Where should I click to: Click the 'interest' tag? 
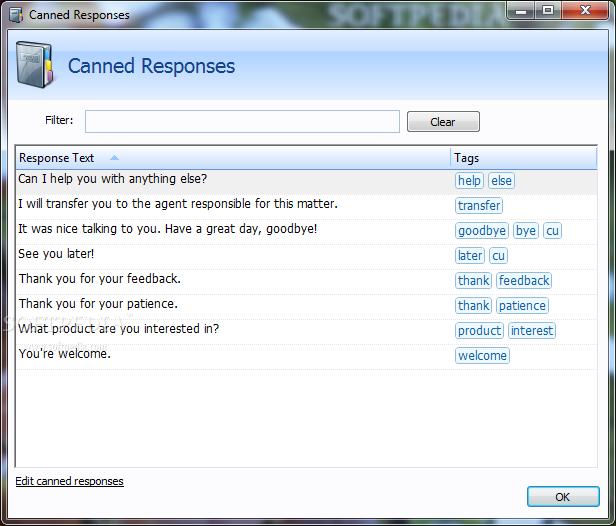(532, 331)
